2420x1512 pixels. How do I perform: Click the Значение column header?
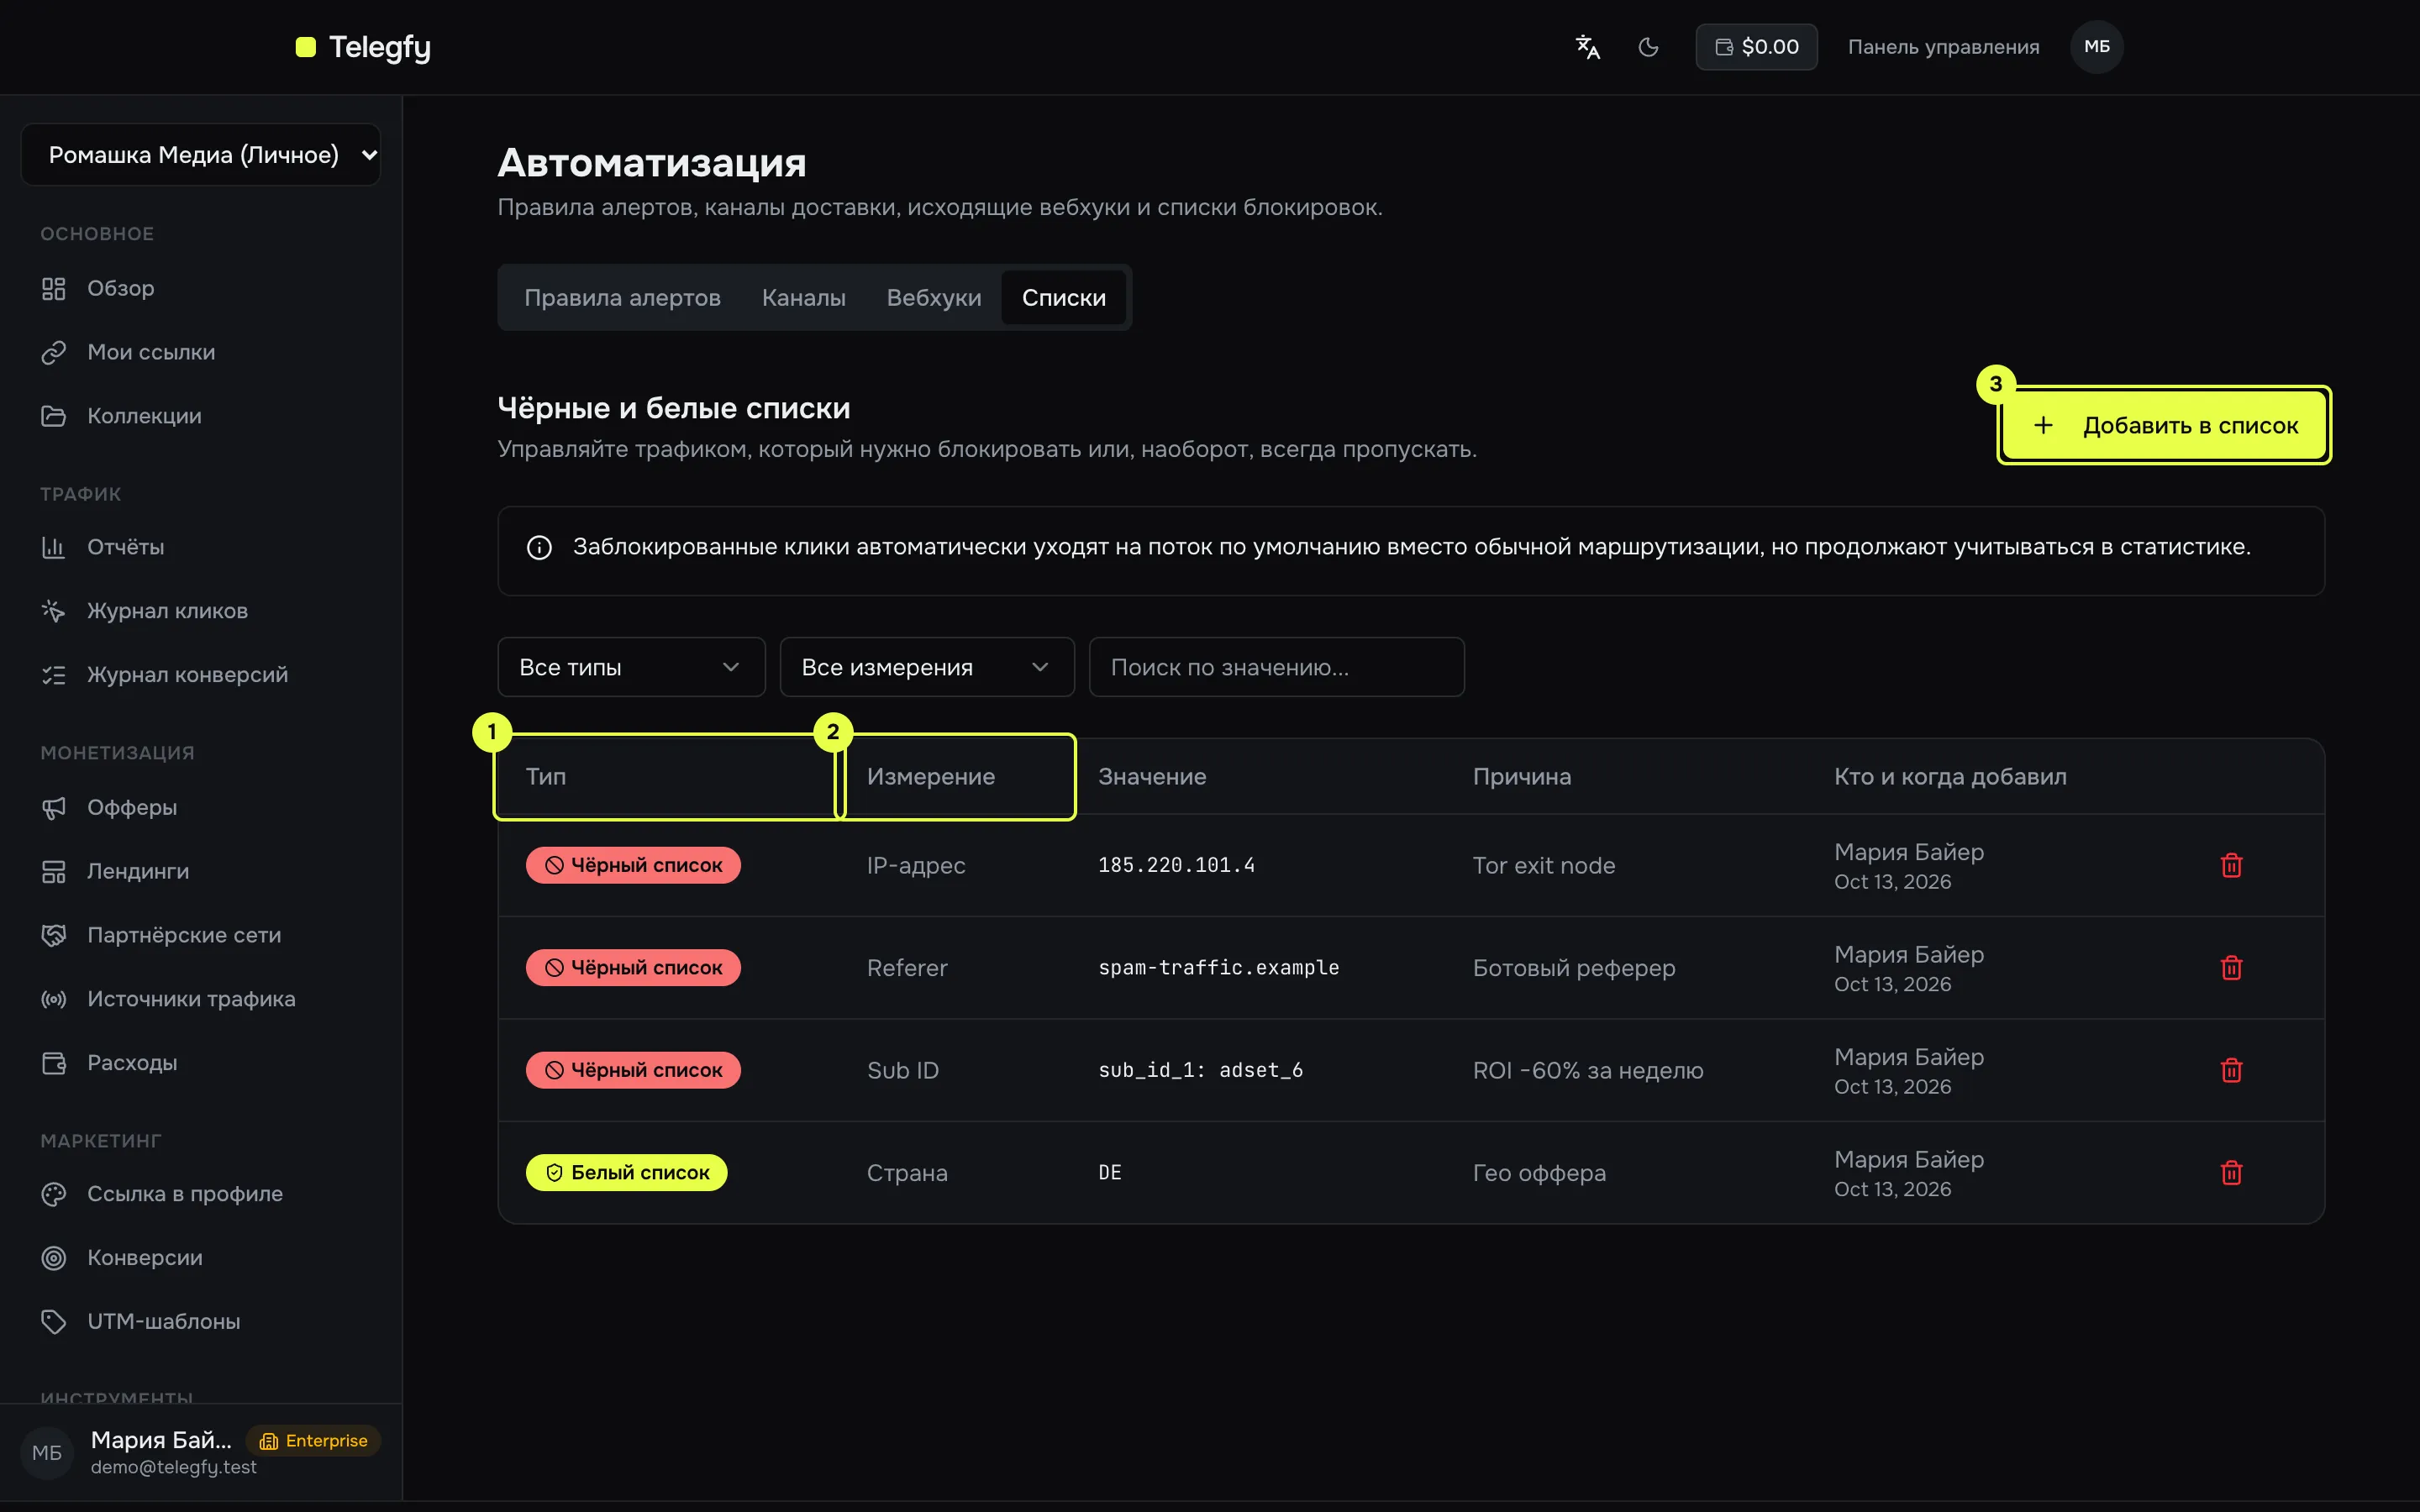click(x=1152, y=777)
